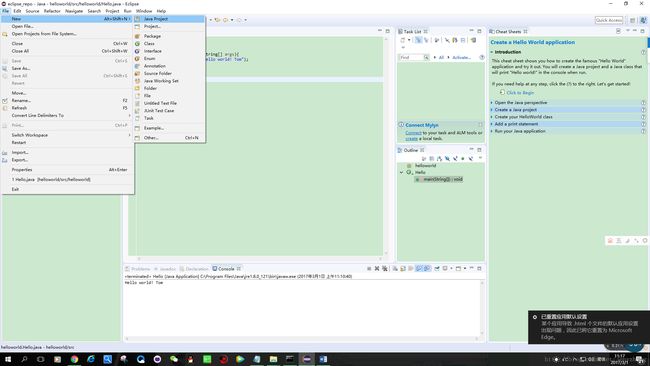Choose Export... in File menu
Screen dimensions: 650x366
pos(67,160)
